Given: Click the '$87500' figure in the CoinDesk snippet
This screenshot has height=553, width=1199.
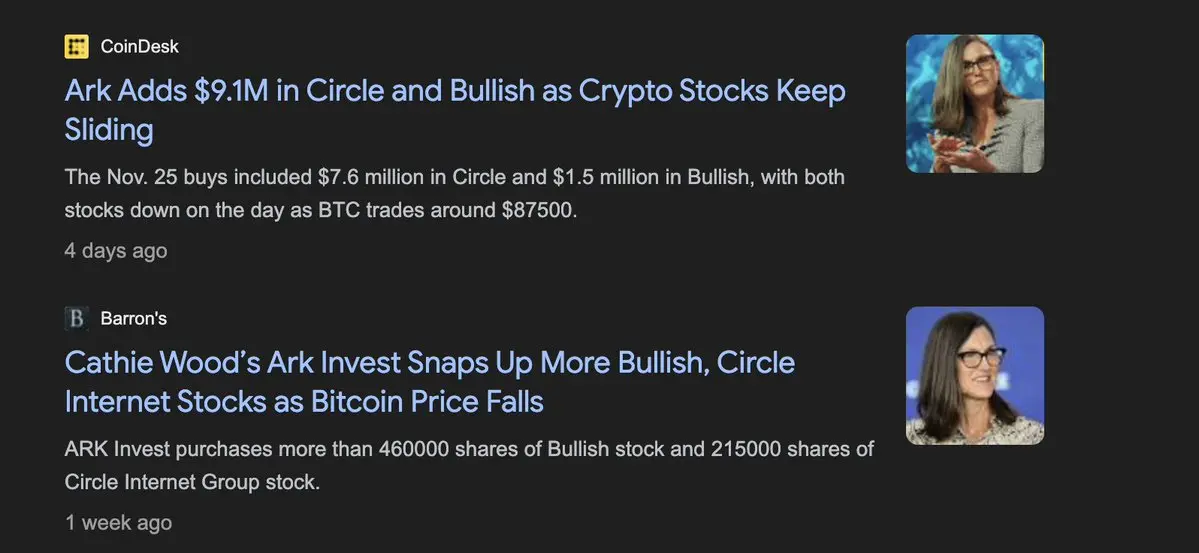Looking at the screenshot, I should [x=539, y=210].
